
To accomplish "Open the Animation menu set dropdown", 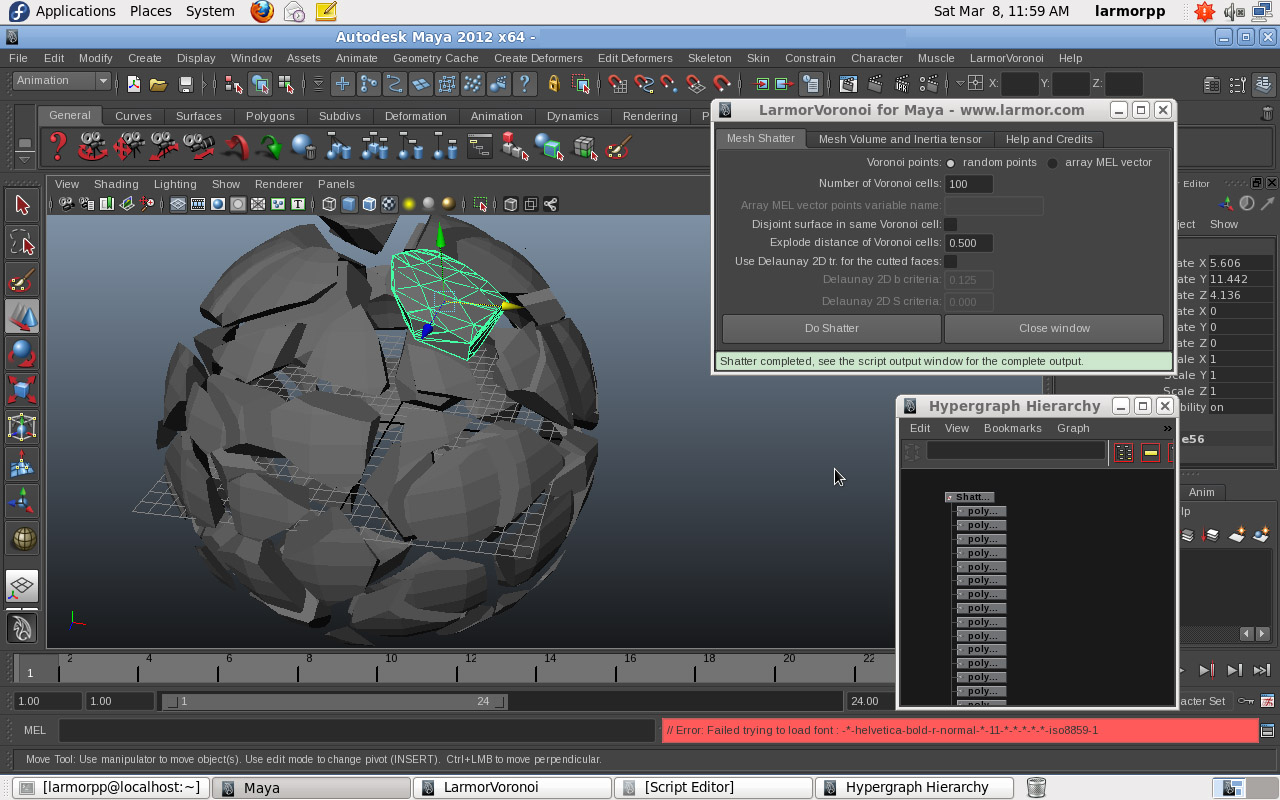I will 62,81.
